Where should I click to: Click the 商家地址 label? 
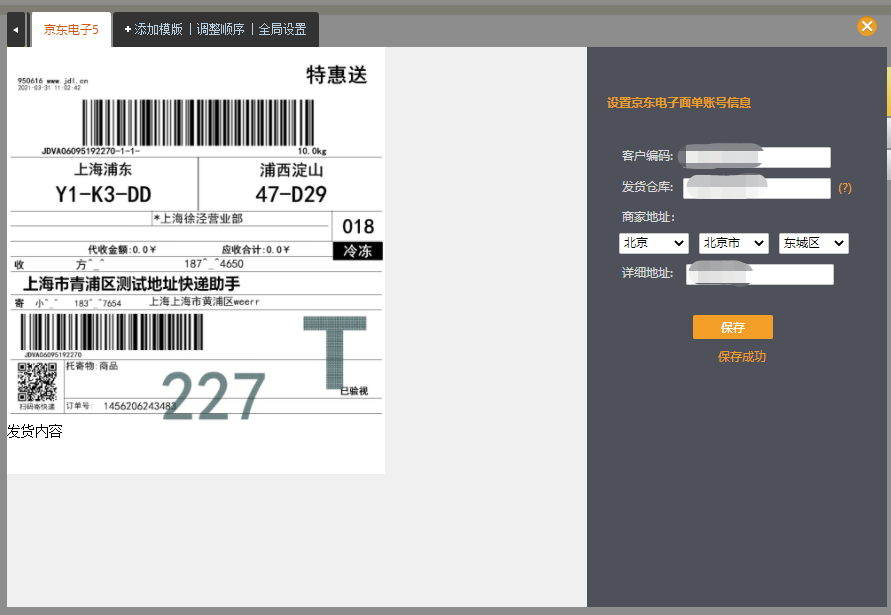click(x=648, y=217)
